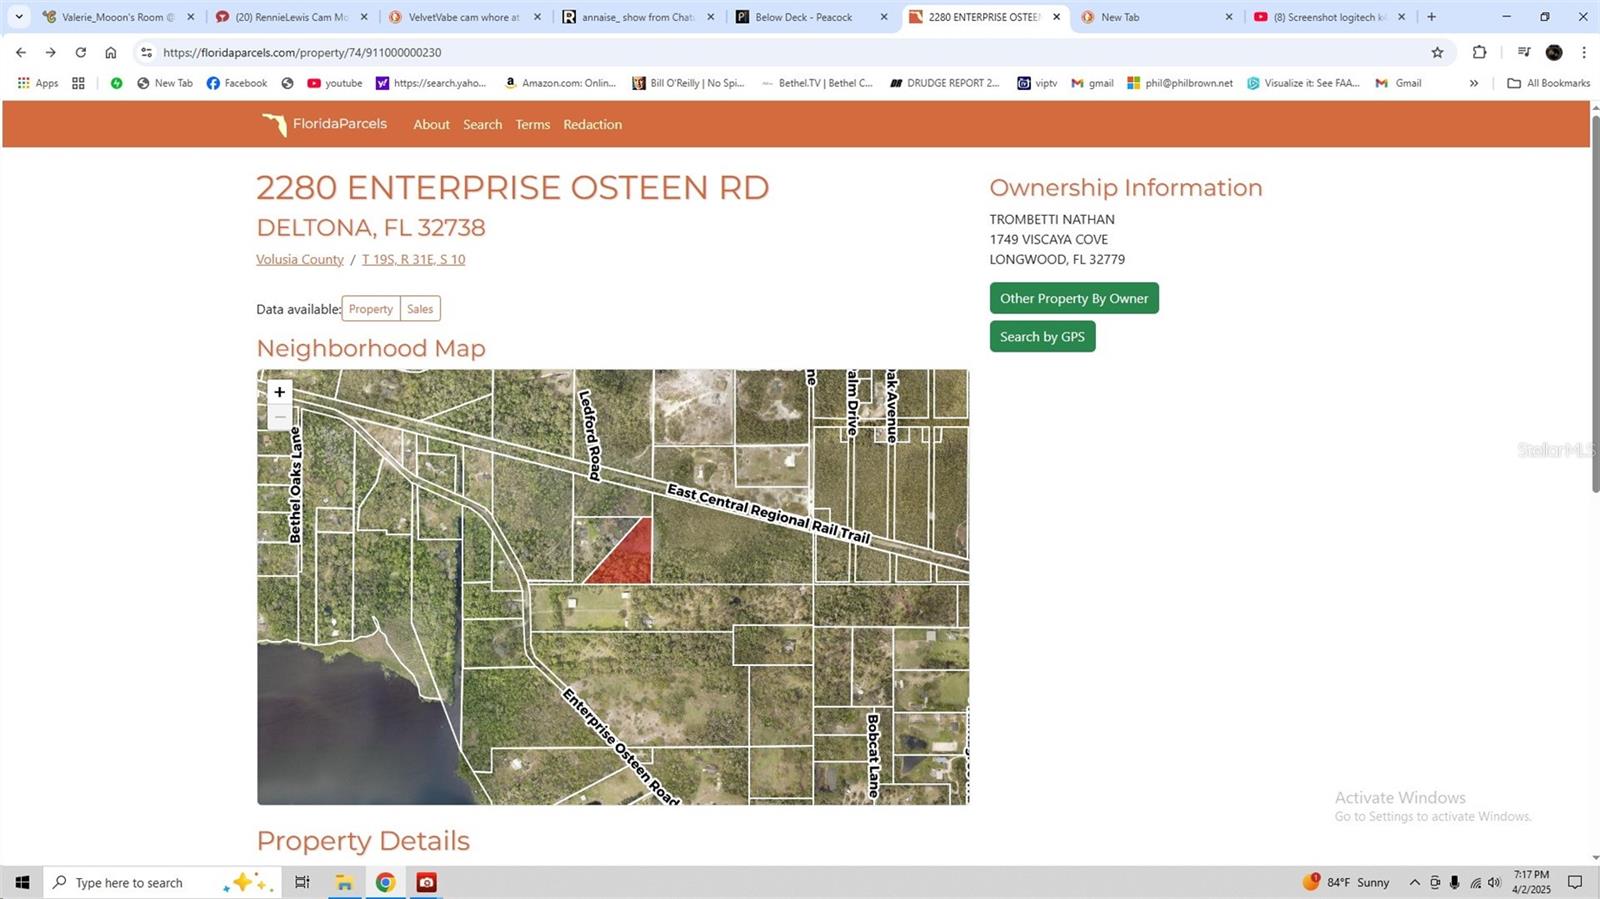Expand the tab search dropdown arrow
The image size is (1600, 899).
18,17
